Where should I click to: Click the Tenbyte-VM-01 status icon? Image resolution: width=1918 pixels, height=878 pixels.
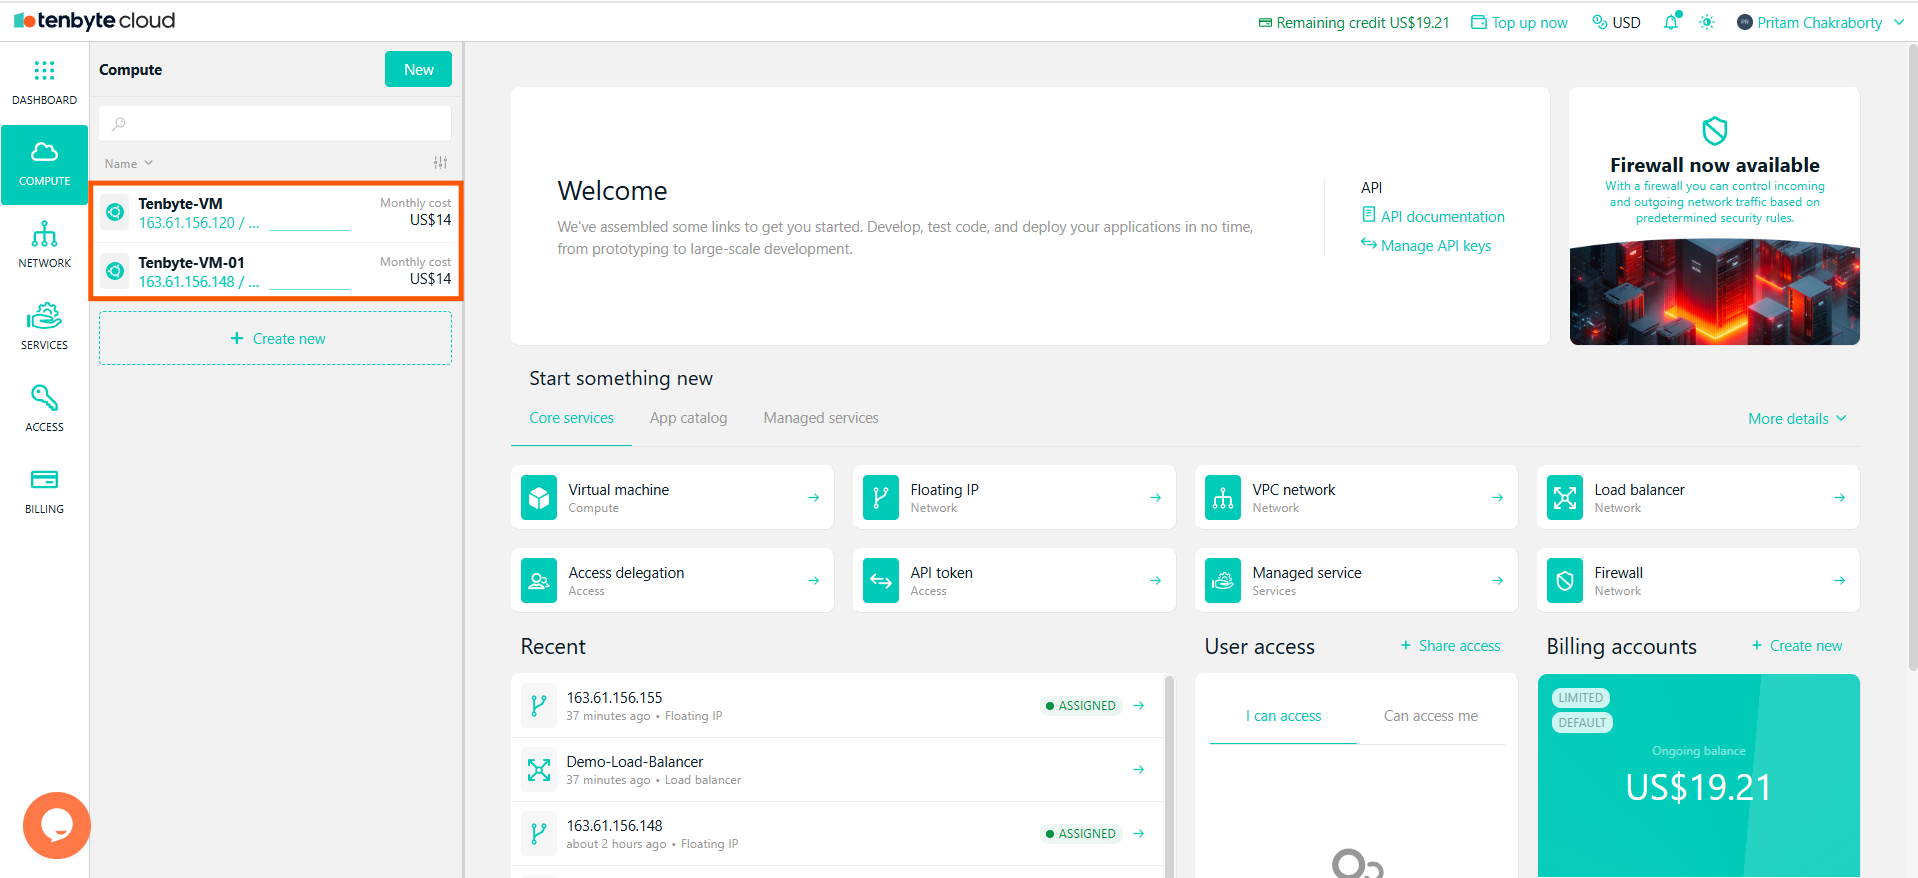pyautogui.click(x=115, y=271)
